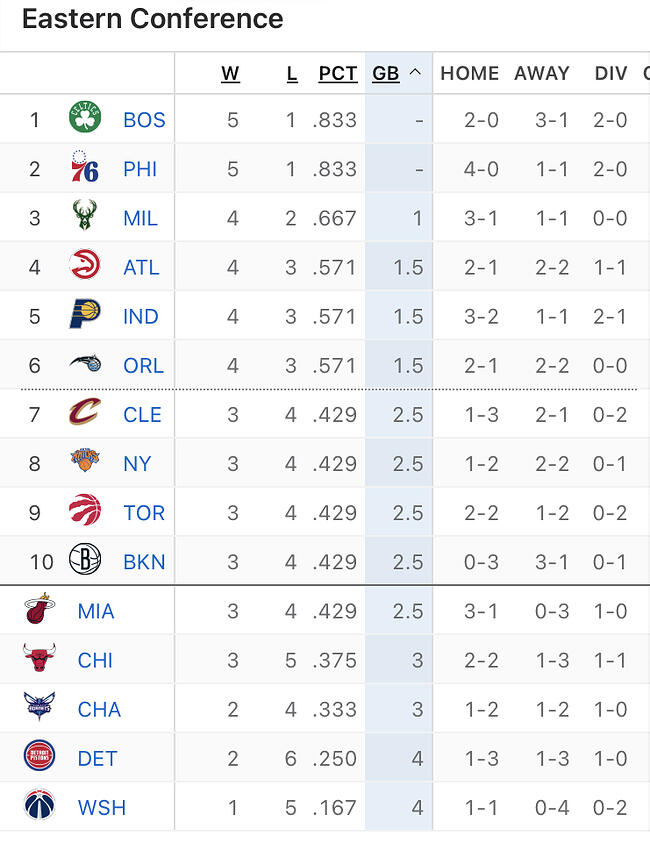
Task: Sort by PCT column header
Action: pos(338,73)
